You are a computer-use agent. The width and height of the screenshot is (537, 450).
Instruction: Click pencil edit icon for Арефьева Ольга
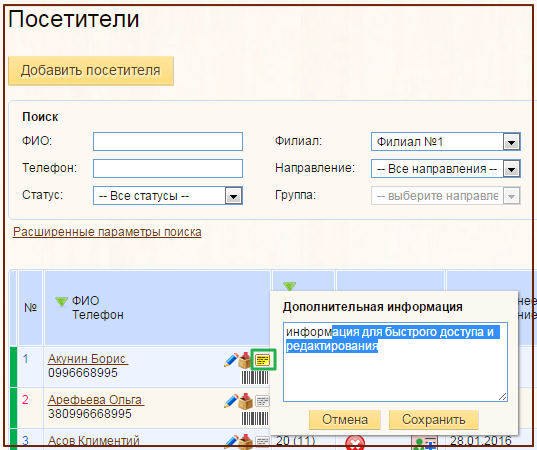(x=231, y=401)
